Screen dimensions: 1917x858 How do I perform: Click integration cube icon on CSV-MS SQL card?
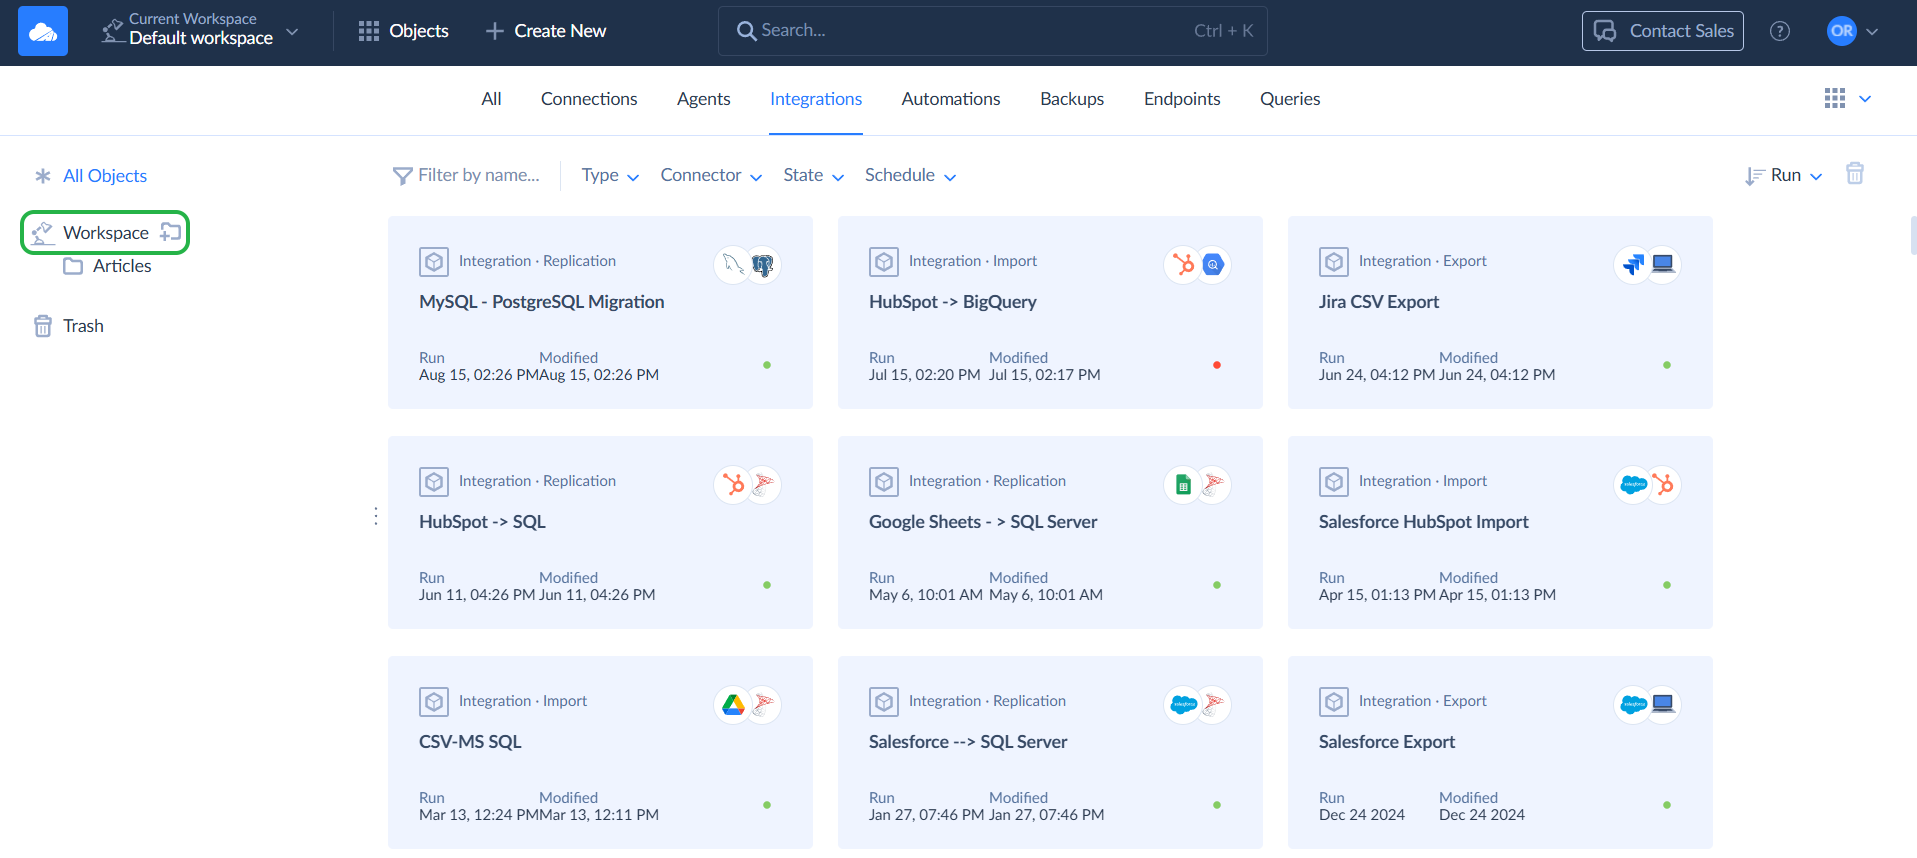point(434,702)
